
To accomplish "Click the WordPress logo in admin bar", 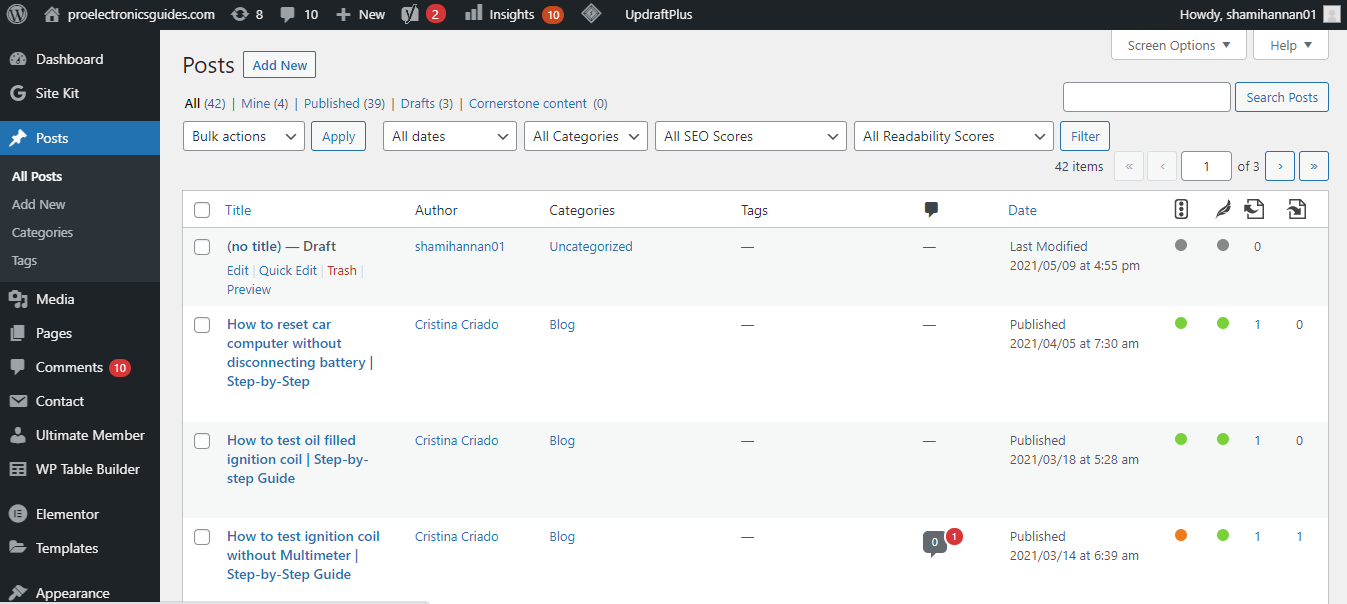I will tap(18, 14).
